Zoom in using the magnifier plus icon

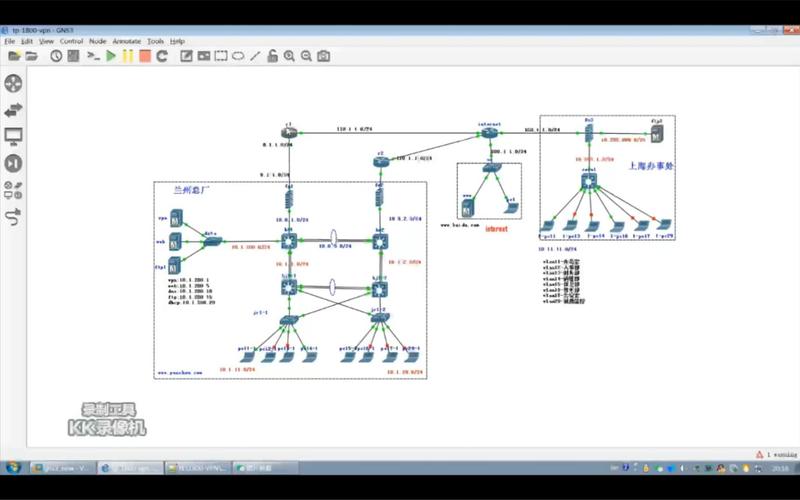click(x=289, y=56)
